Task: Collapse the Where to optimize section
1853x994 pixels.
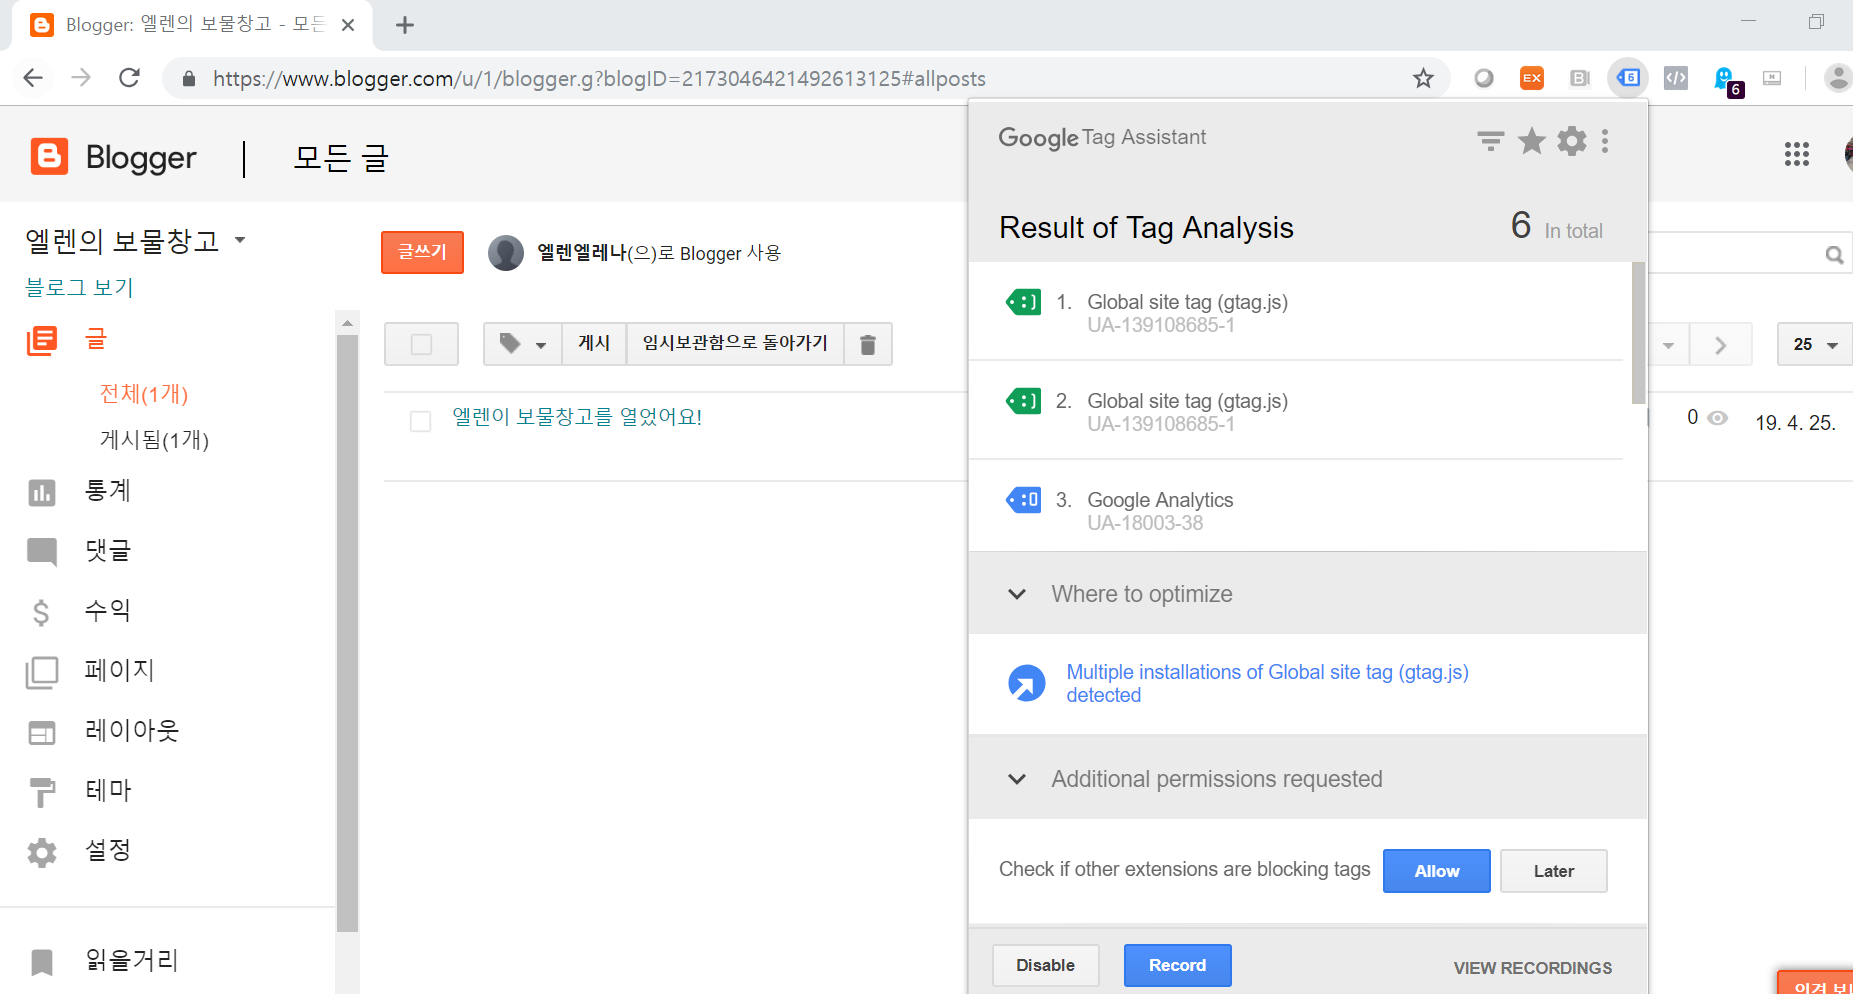Action: (1017, 594)
